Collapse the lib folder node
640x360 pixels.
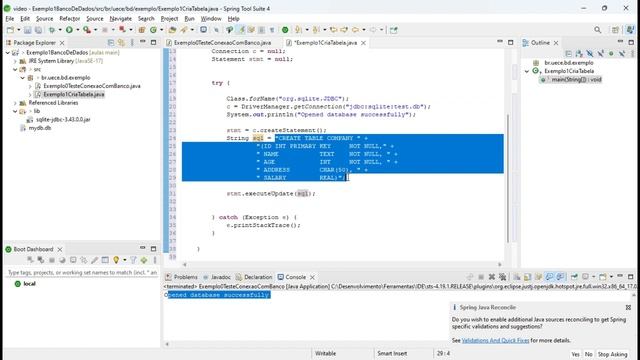[x=16, y=111]
